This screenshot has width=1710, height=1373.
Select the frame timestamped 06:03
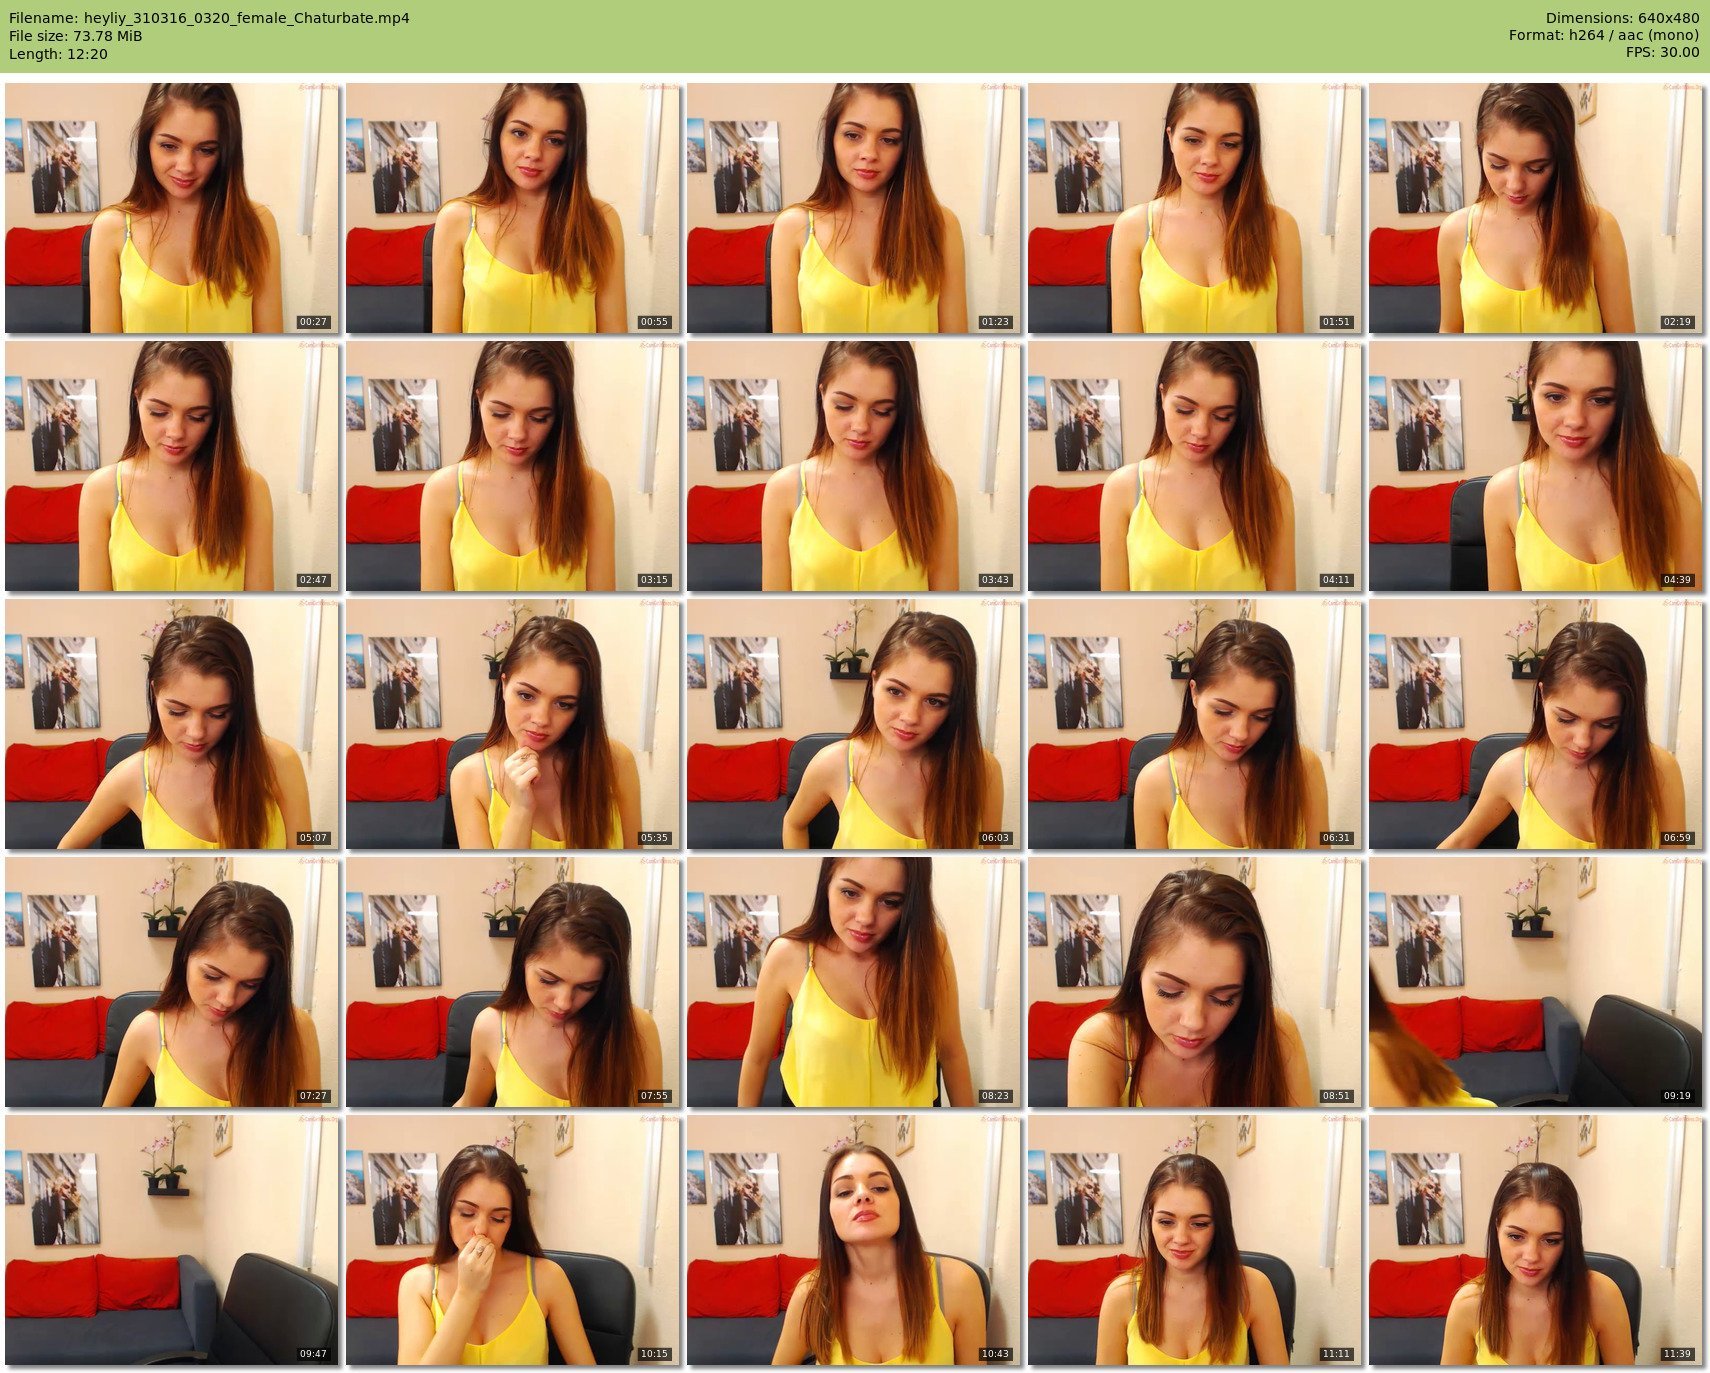[854, 724]
